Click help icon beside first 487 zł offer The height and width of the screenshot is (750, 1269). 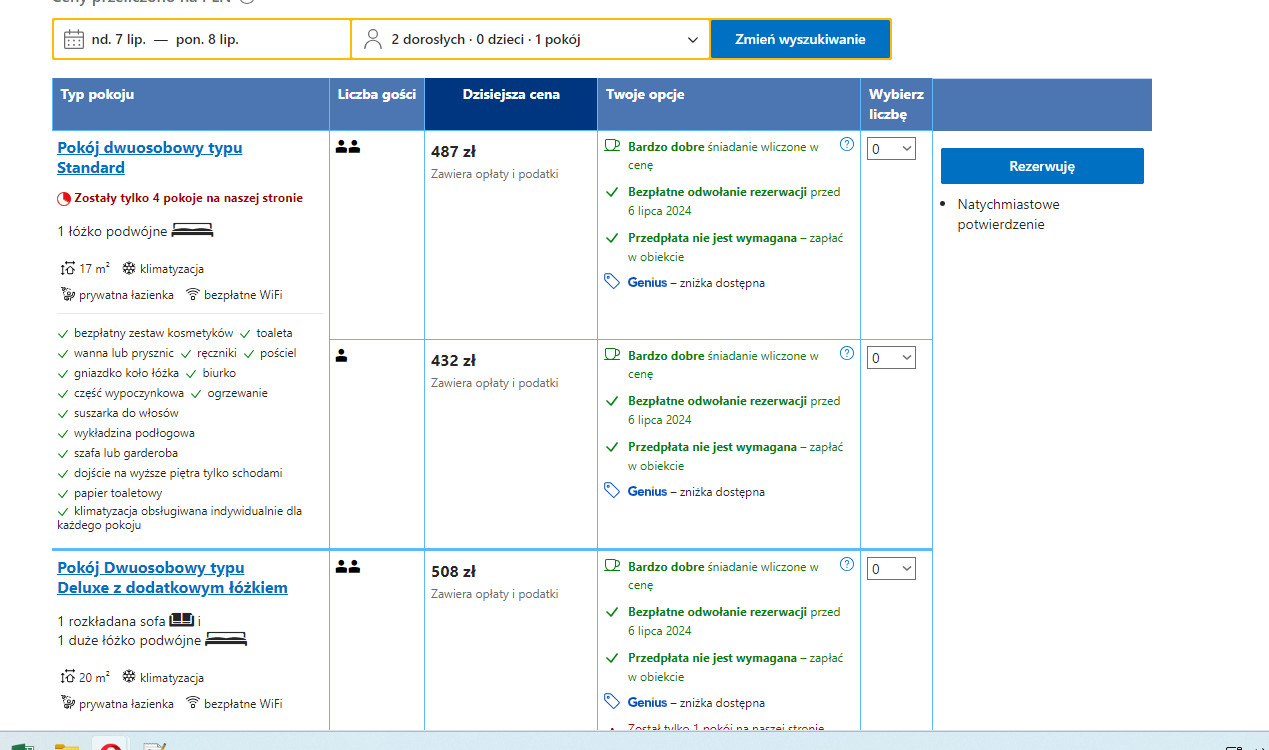pyautogui.click(x=847, y=145)
